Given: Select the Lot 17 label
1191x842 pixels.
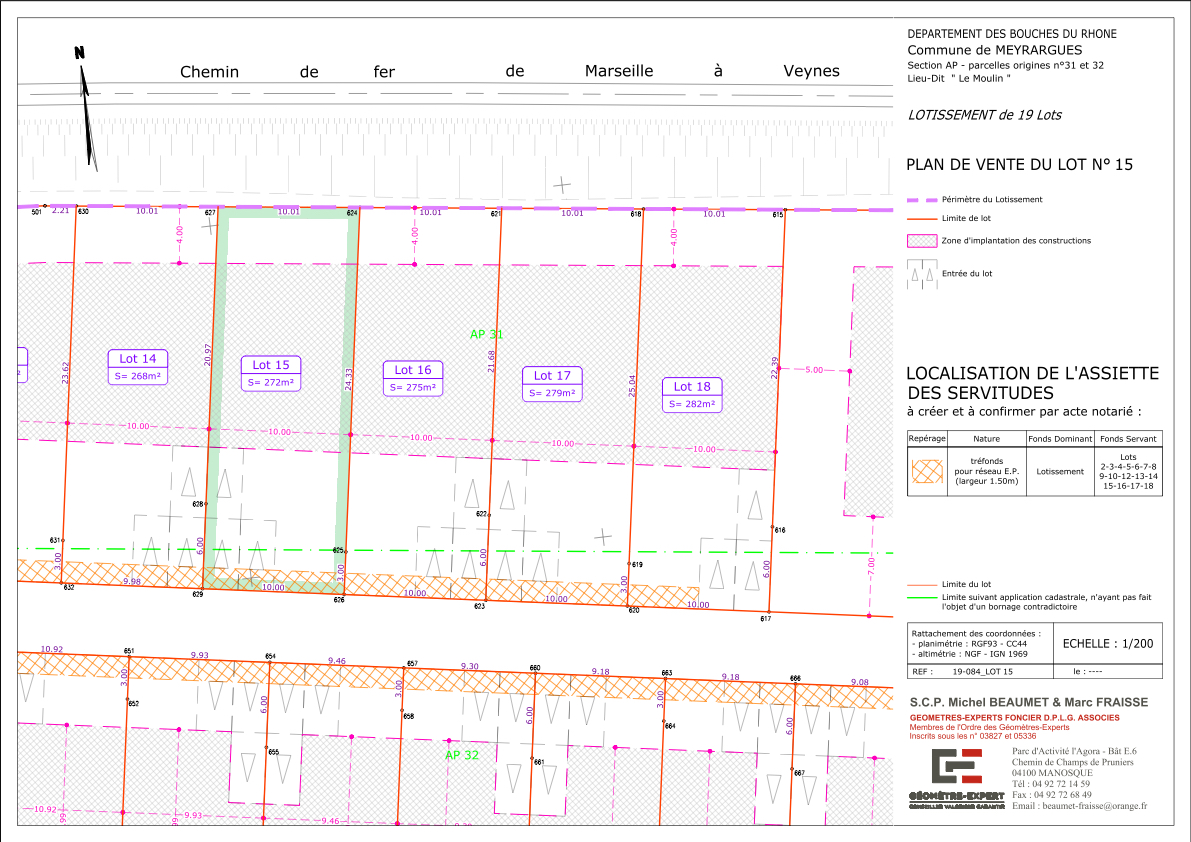Looking at the screenshot, I should pyautogui.click(x=552, y=376).
